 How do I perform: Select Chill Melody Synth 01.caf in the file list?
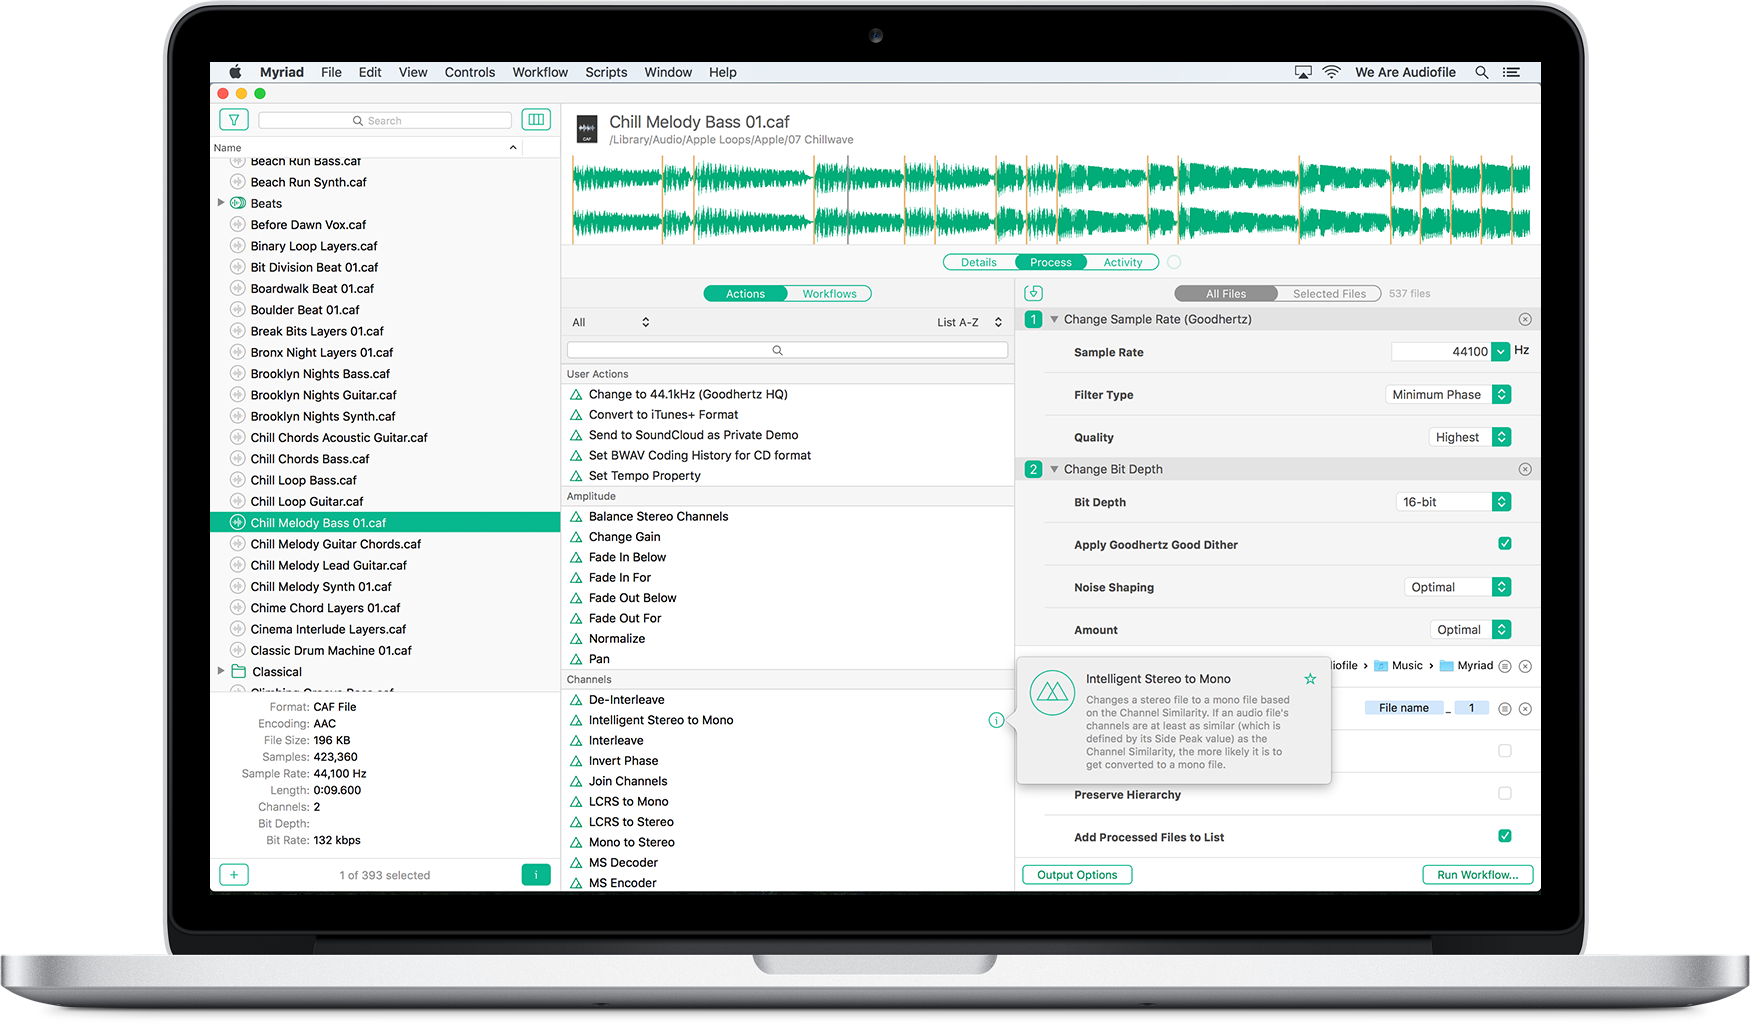(385, 586)
